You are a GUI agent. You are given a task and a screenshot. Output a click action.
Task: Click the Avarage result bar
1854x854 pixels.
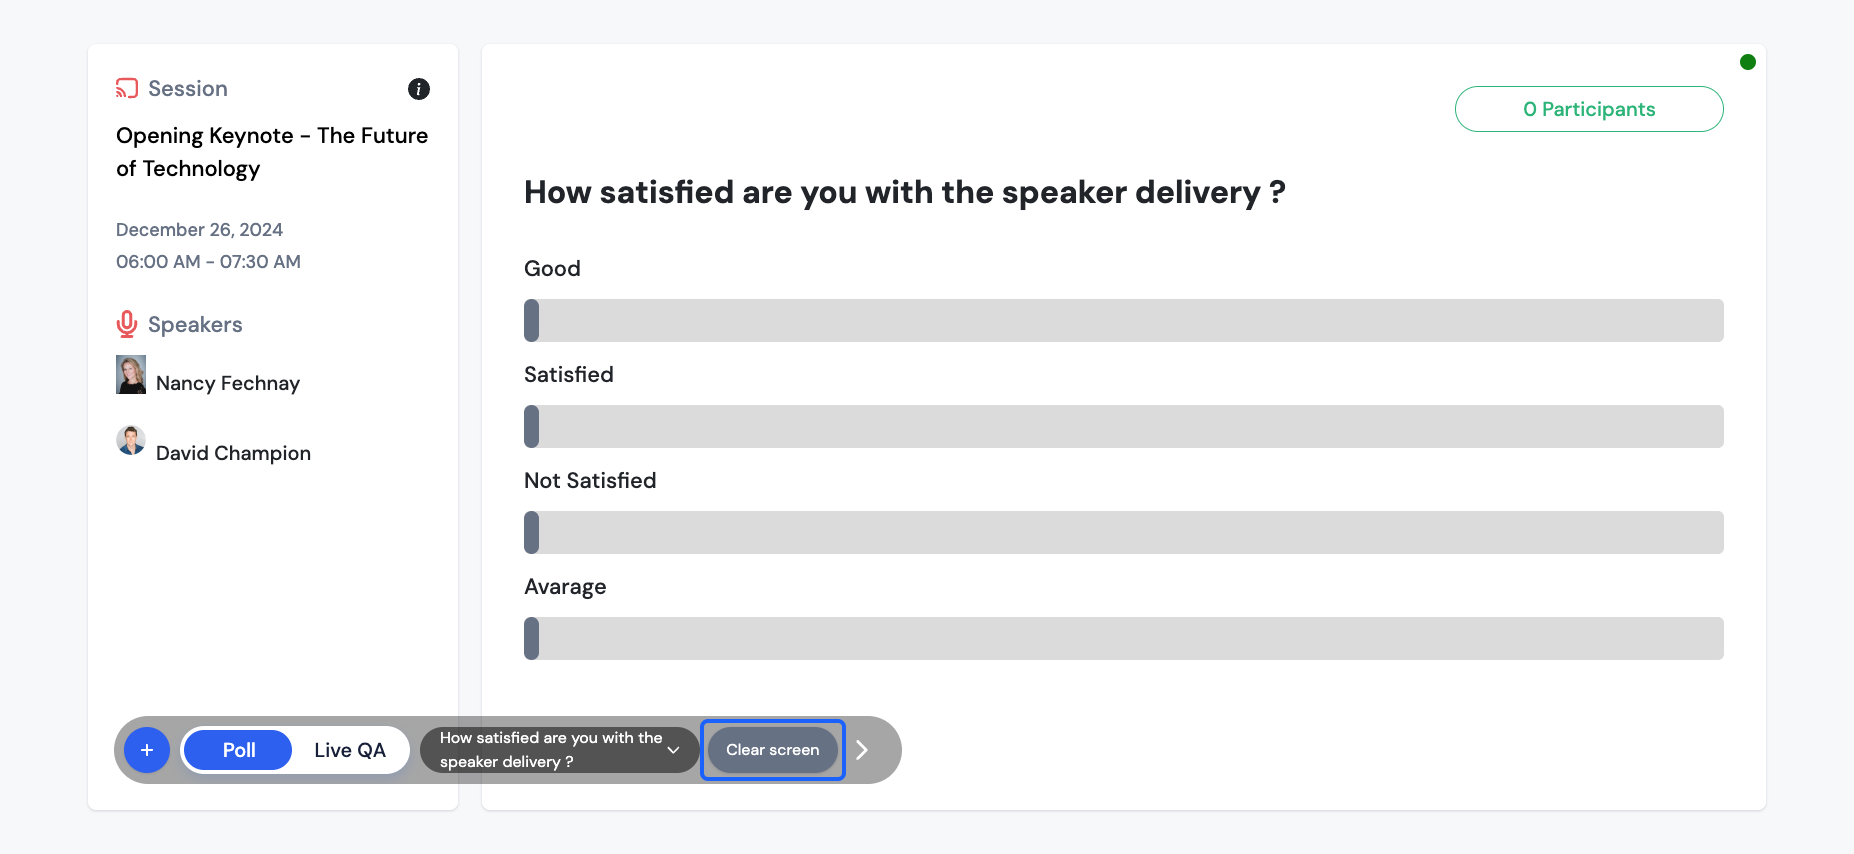click(1124, 638)
